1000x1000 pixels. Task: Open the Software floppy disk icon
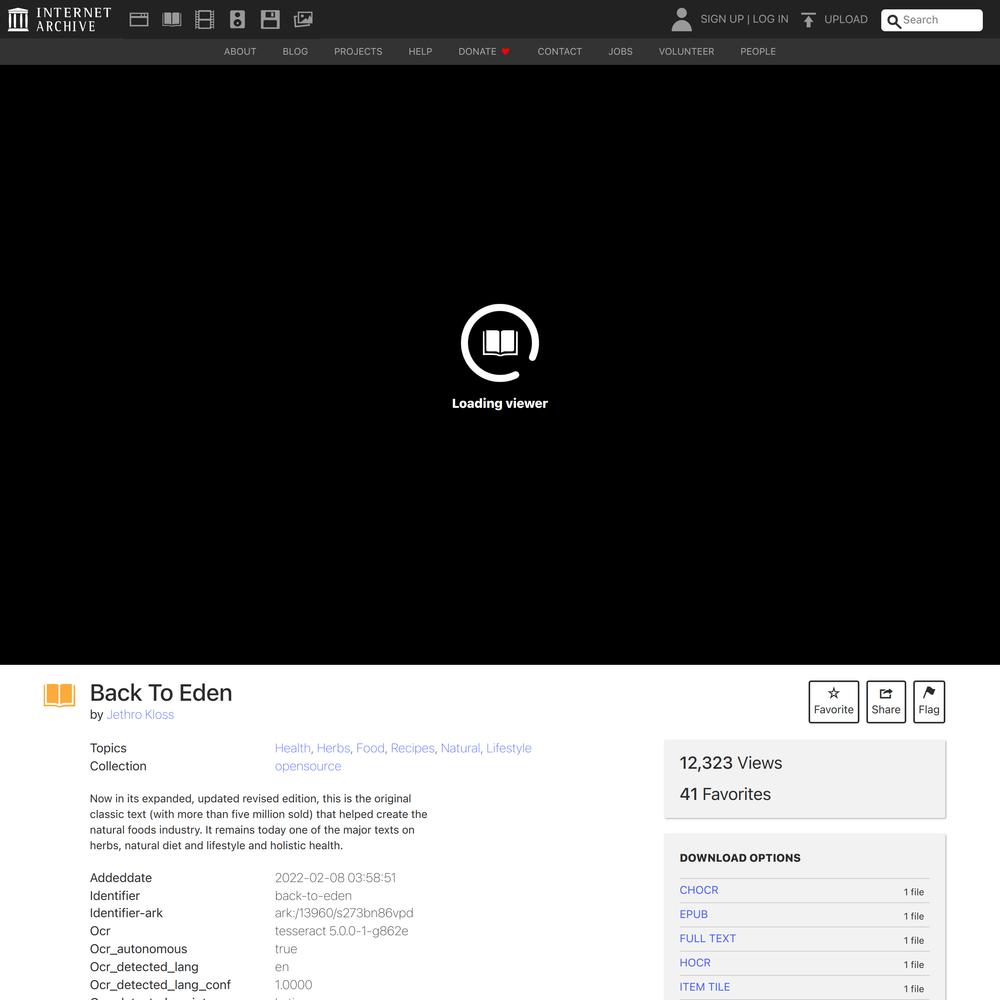click(x=270, y=20)
